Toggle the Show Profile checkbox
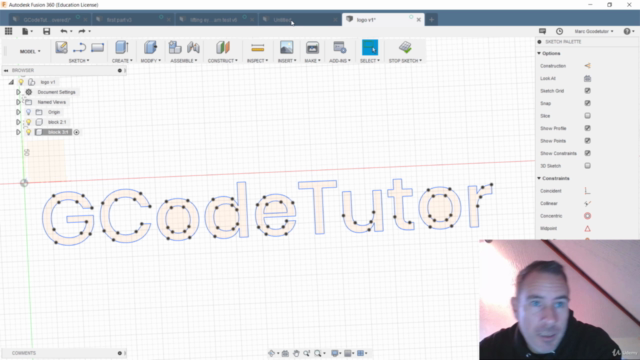 click(587, 128)
